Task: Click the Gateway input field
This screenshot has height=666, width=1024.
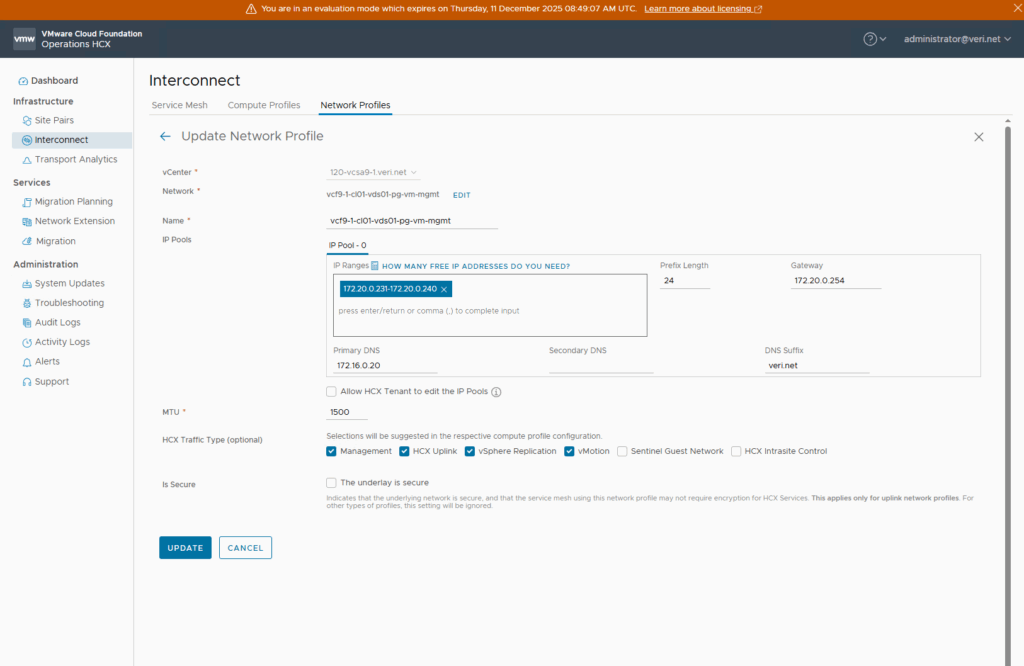Action: coord(835,281)
